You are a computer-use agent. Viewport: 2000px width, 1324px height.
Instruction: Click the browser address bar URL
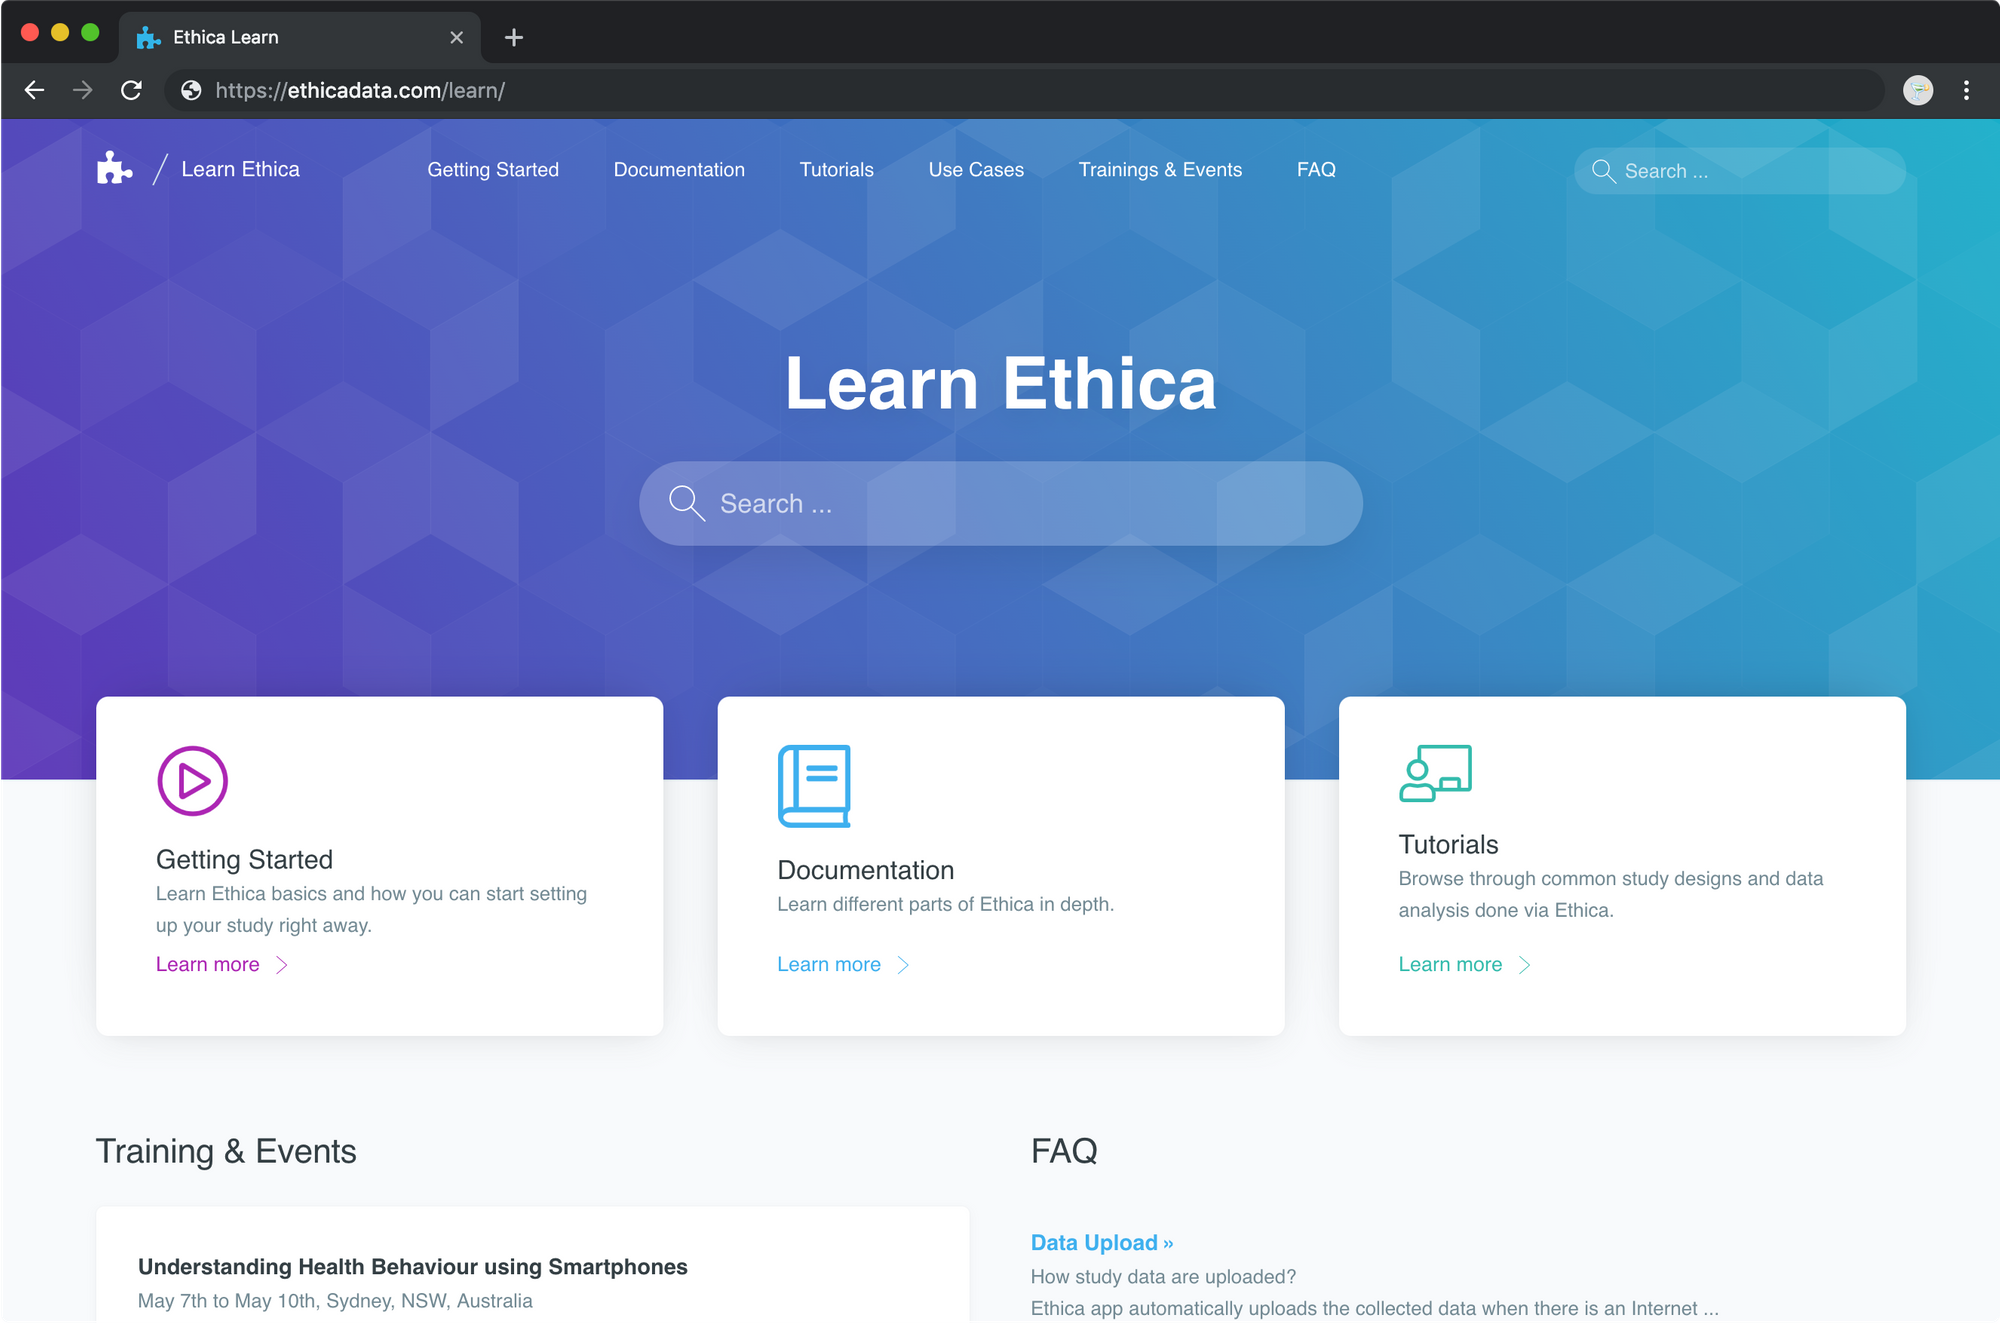click(360, 91)
